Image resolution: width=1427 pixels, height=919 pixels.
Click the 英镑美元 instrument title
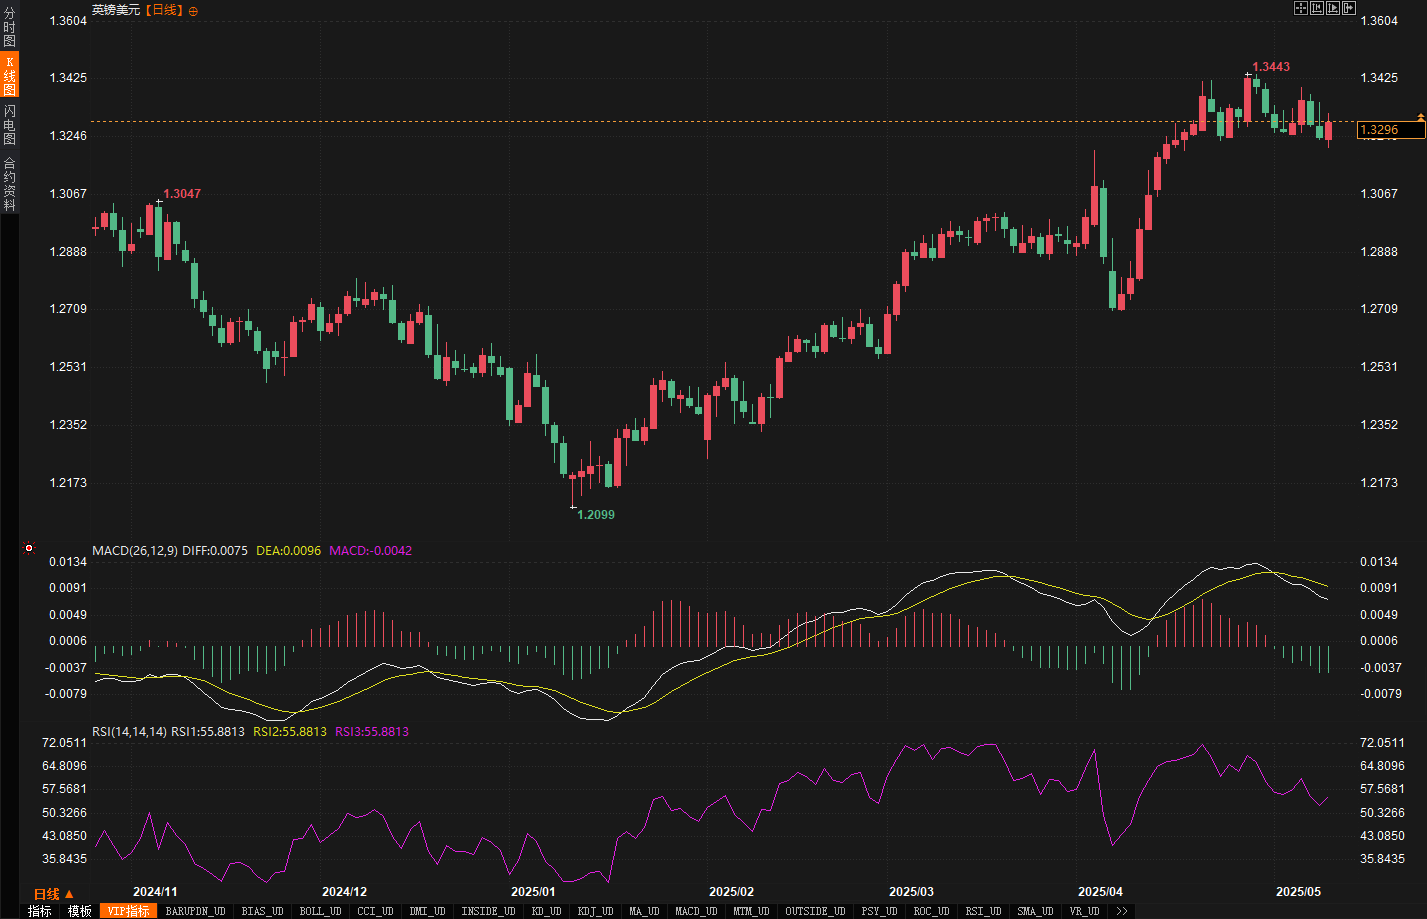[x=116, y=10]
